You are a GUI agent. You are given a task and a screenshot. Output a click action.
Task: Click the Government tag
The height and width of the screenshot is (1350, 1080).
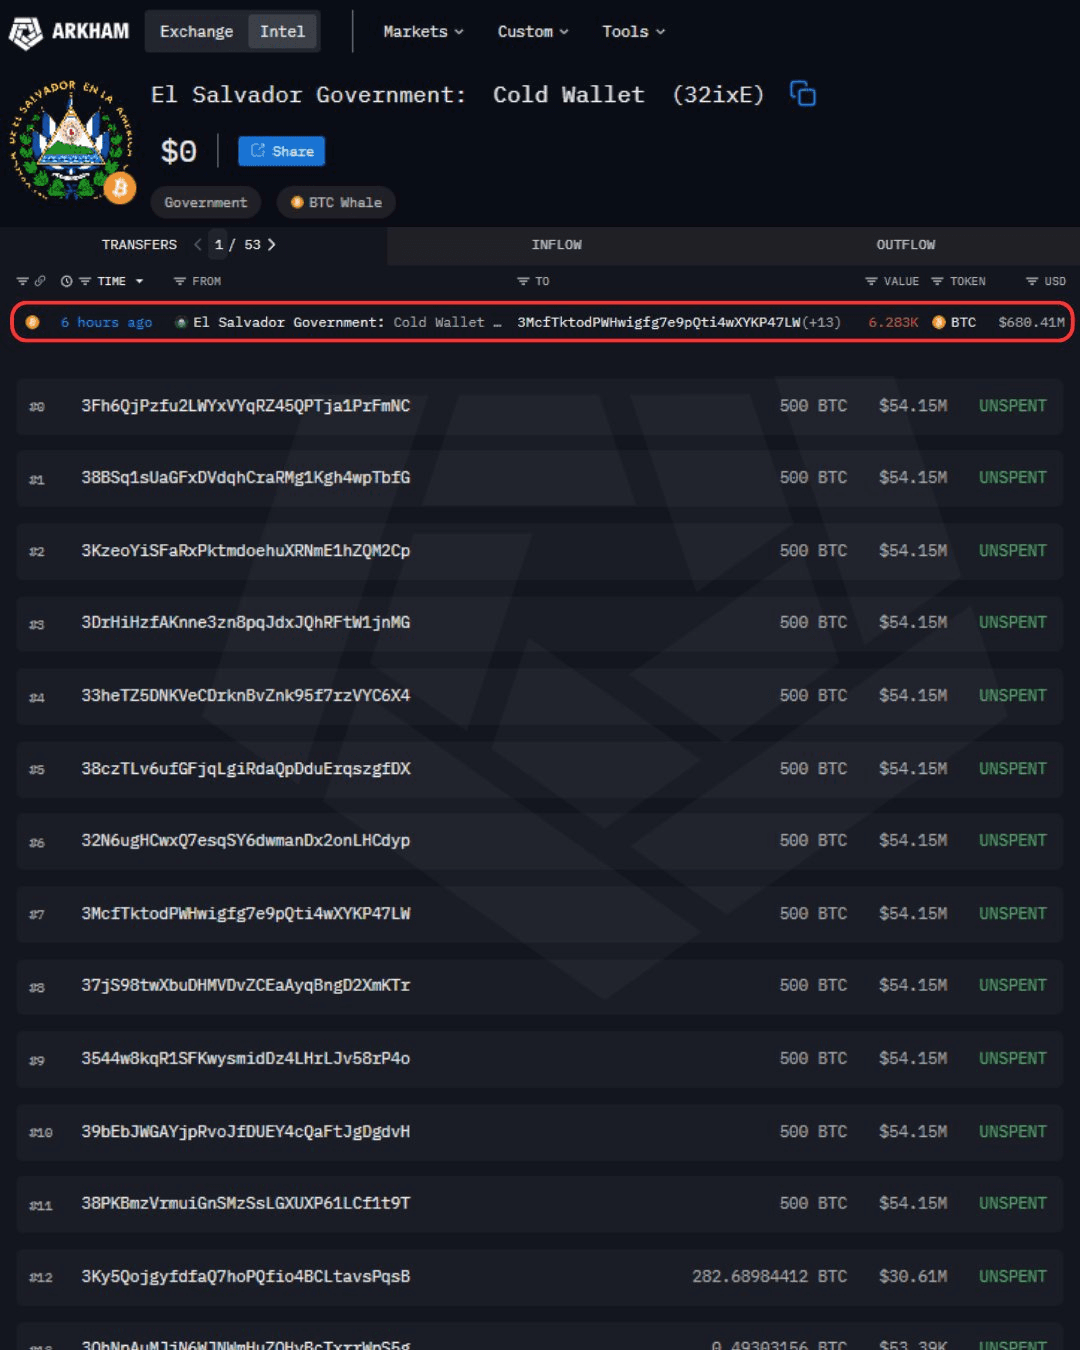[205, 202]
